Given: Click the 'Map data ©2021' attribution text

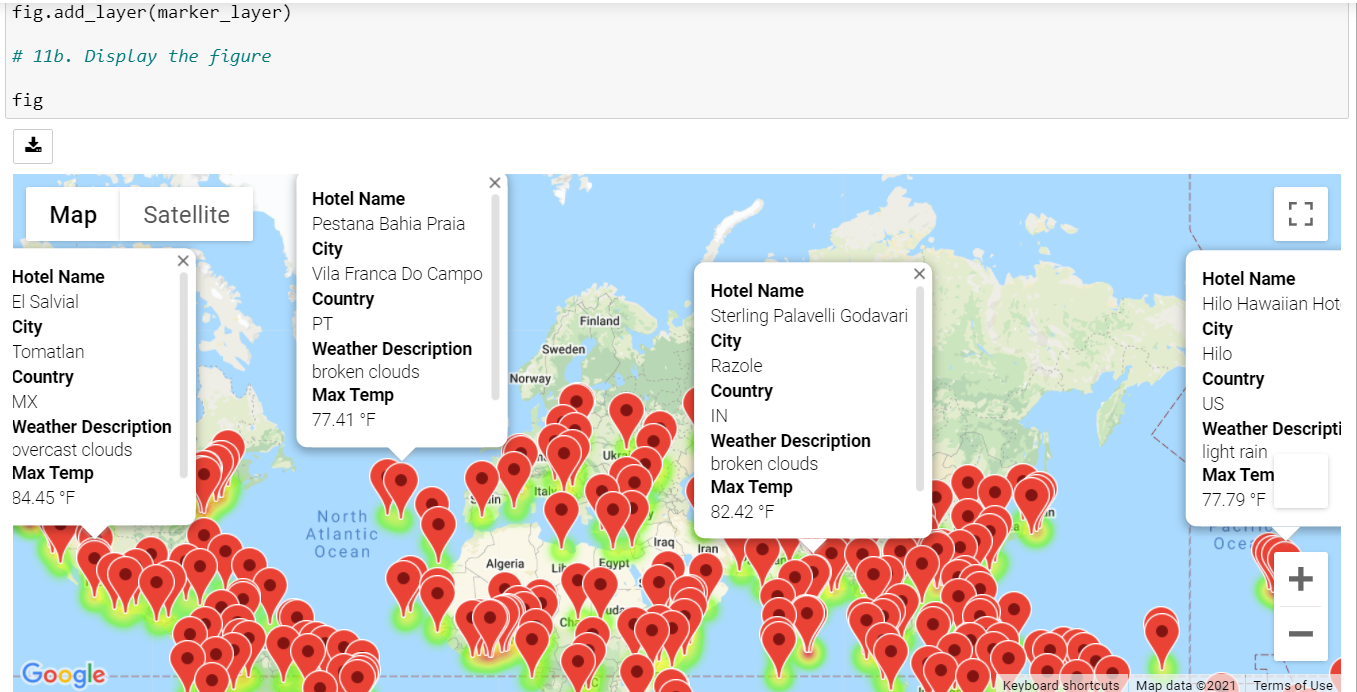Looking at the screenshot, I should click(x=1186, y=685).
